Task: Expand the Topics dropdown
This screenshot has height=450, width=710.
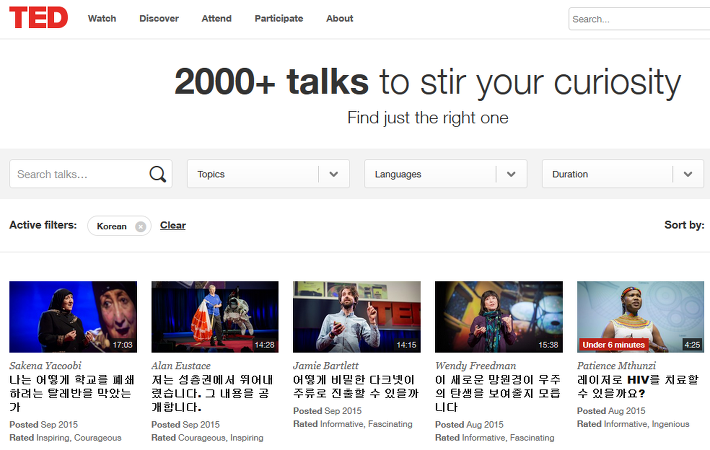Action: [269, 174]
